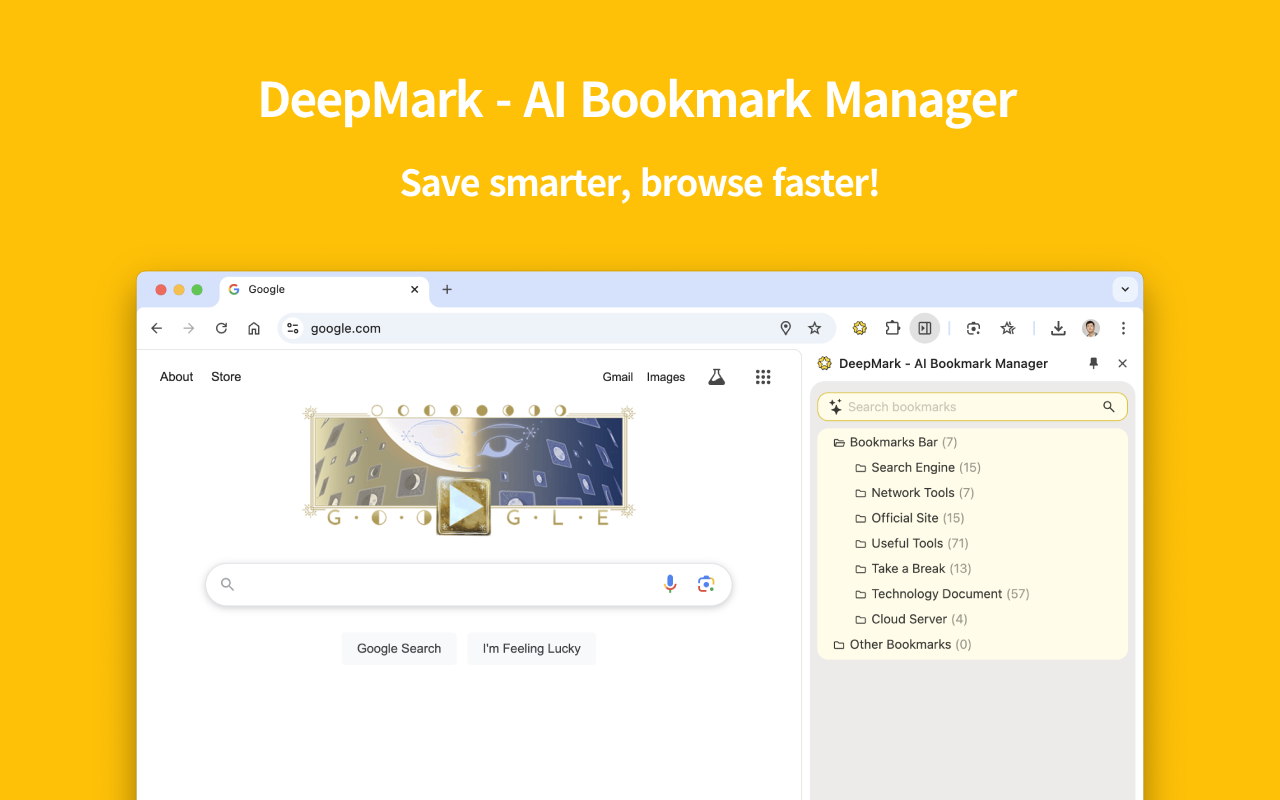1280x800 pixels.
Task: Toggle the pin on DeepMark side panel
Action: pos(1093,363)
